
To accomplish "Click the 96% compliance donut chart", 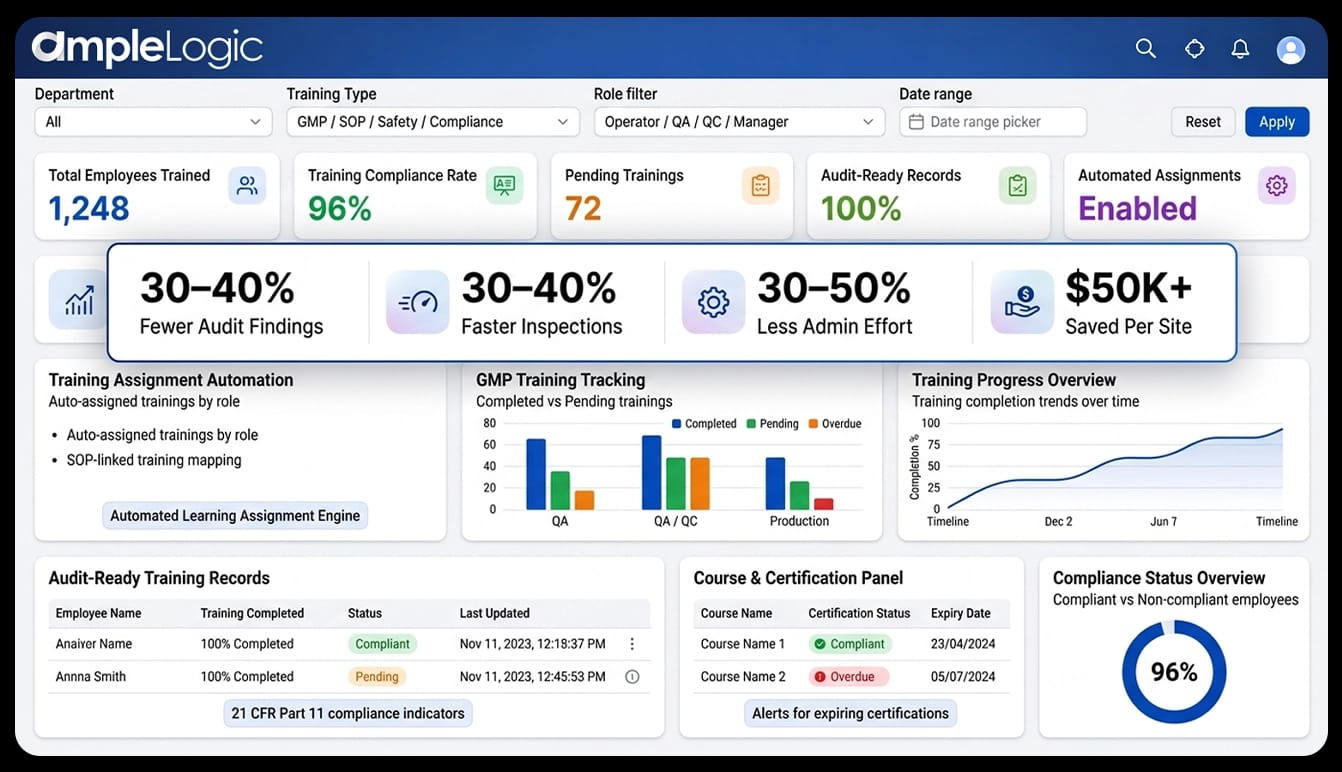I will (1174, 672).
